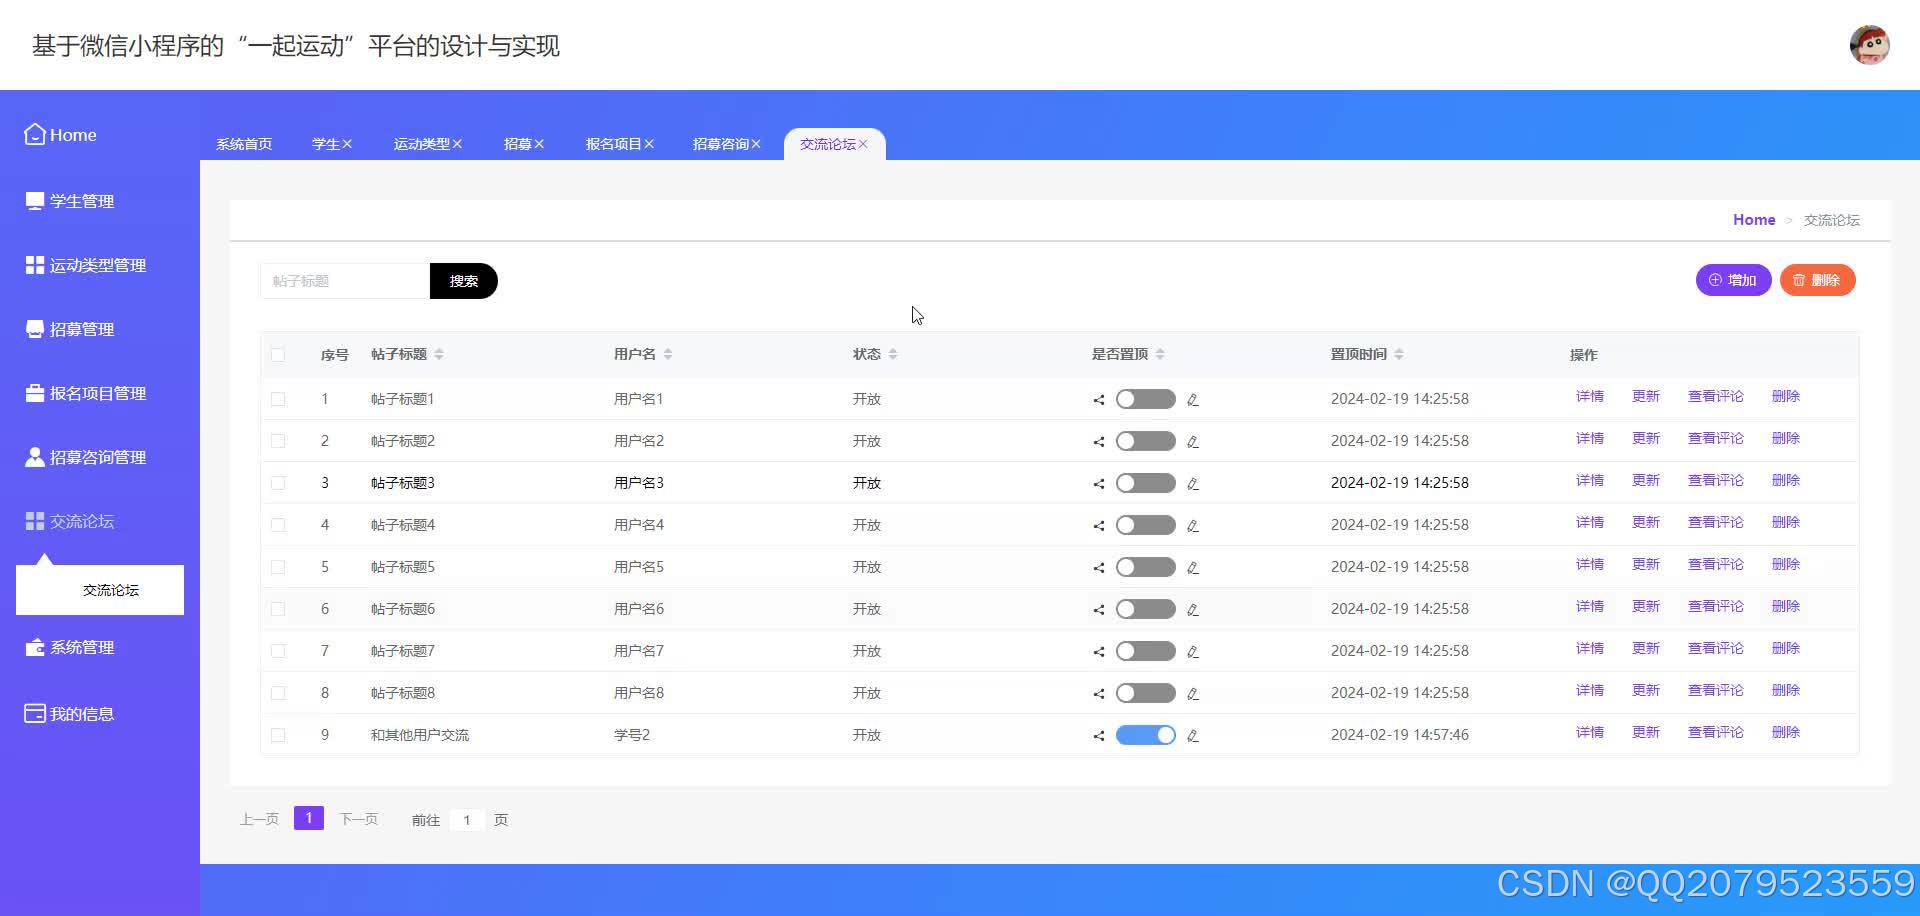Close the 交流论坛 tab with its X

863,144
